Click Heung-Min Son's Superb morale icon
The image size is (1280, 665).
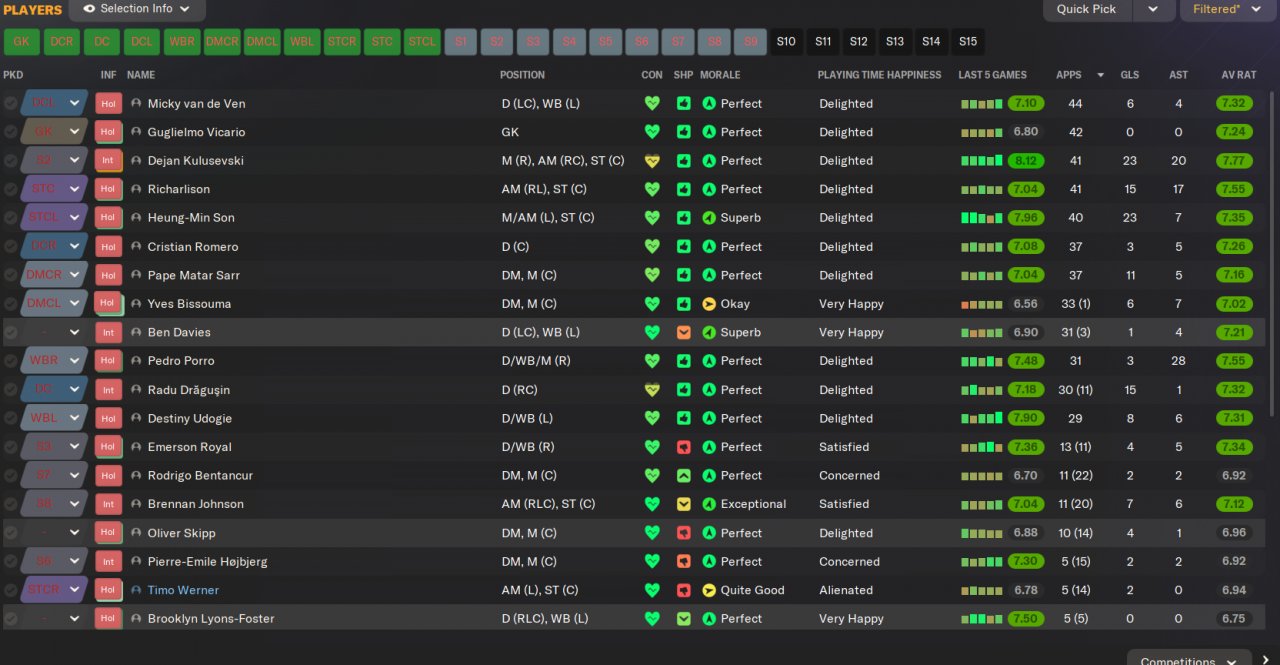click(x=709, y=217)
